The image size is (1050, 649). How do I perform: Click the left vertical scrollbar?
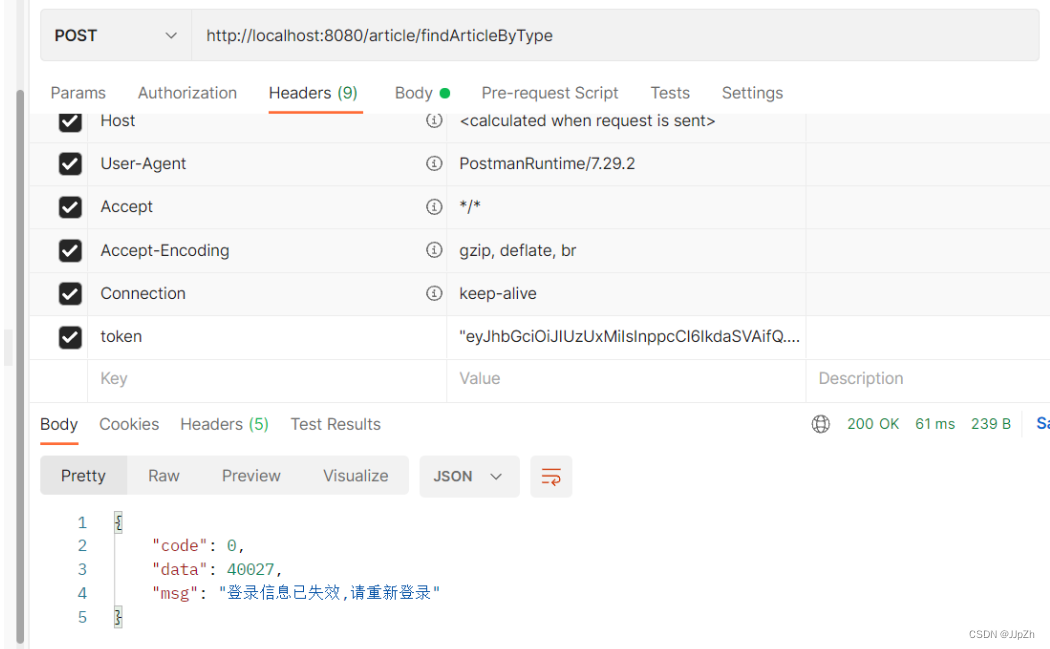pos(20,365)
